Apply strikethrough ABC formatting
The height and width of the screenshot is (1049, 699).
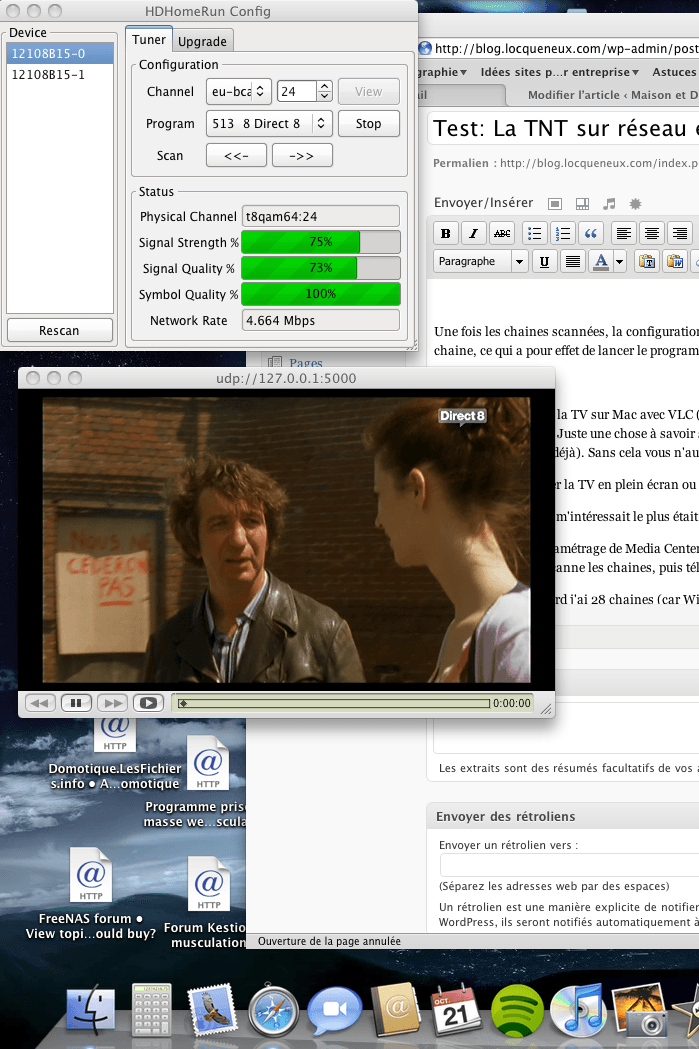pos(502,233)
